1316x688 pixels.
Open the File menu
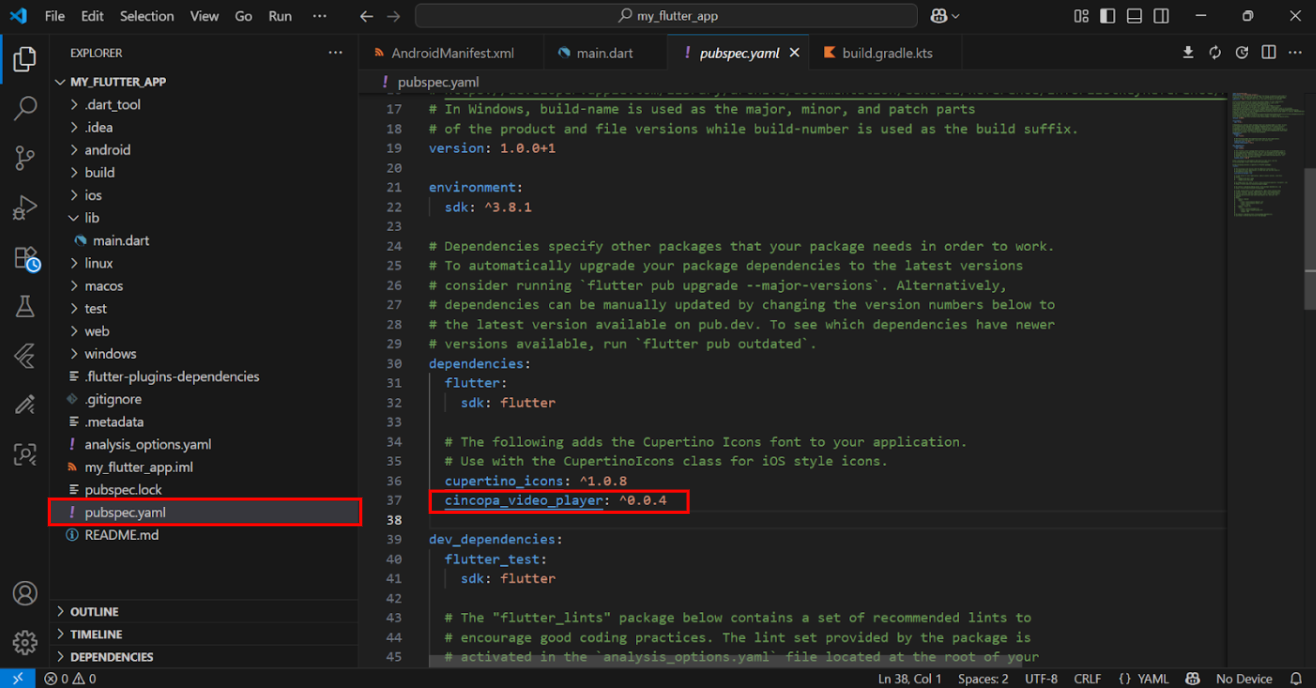pyautogui.click(x=55, y=16)
